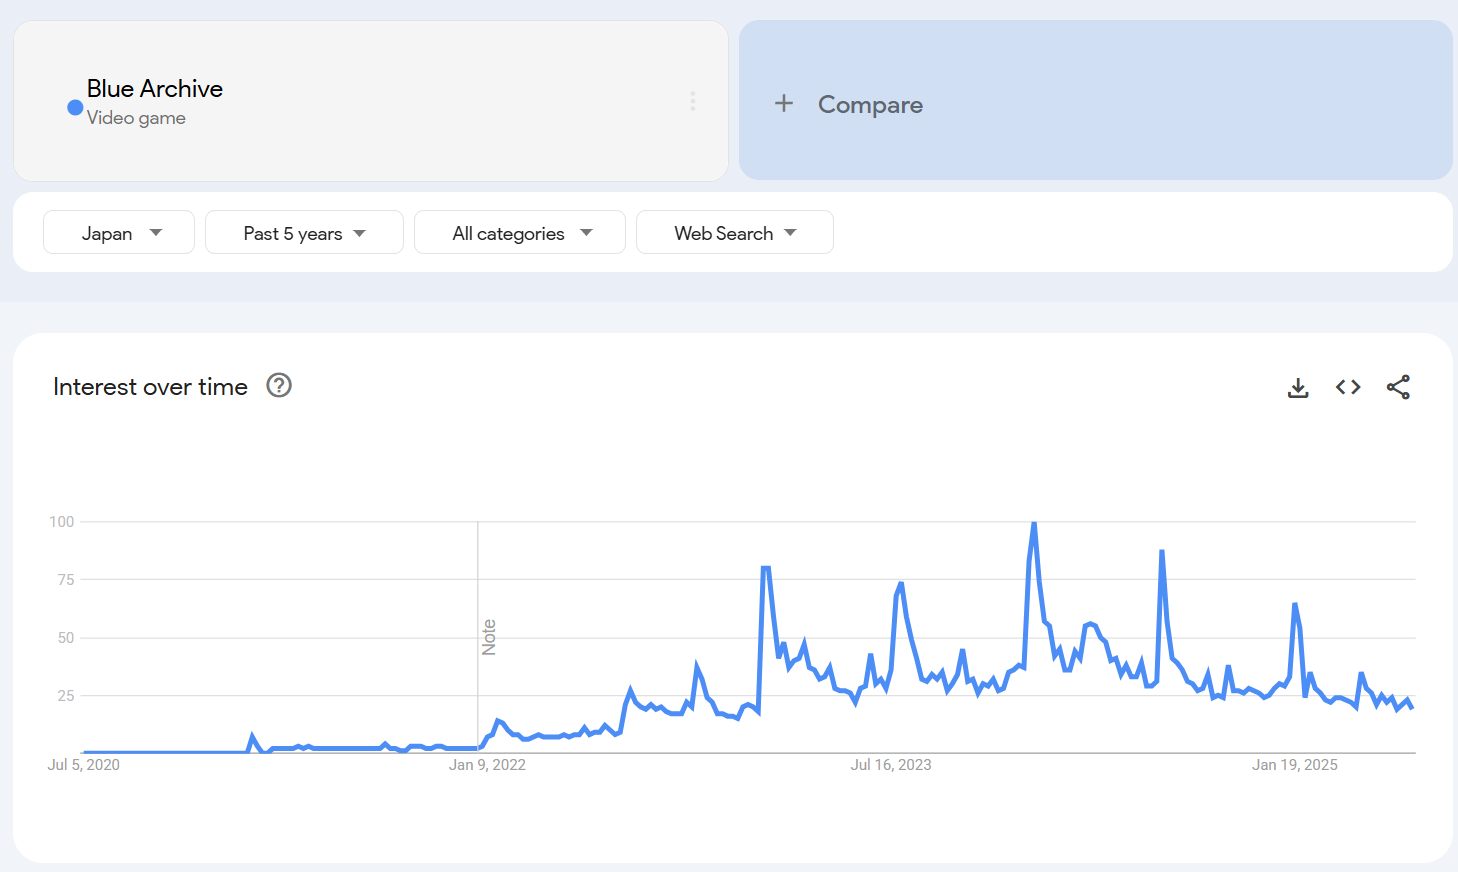
Task: Open the Japan region dropdown
Action: click(x=119, y=233)
